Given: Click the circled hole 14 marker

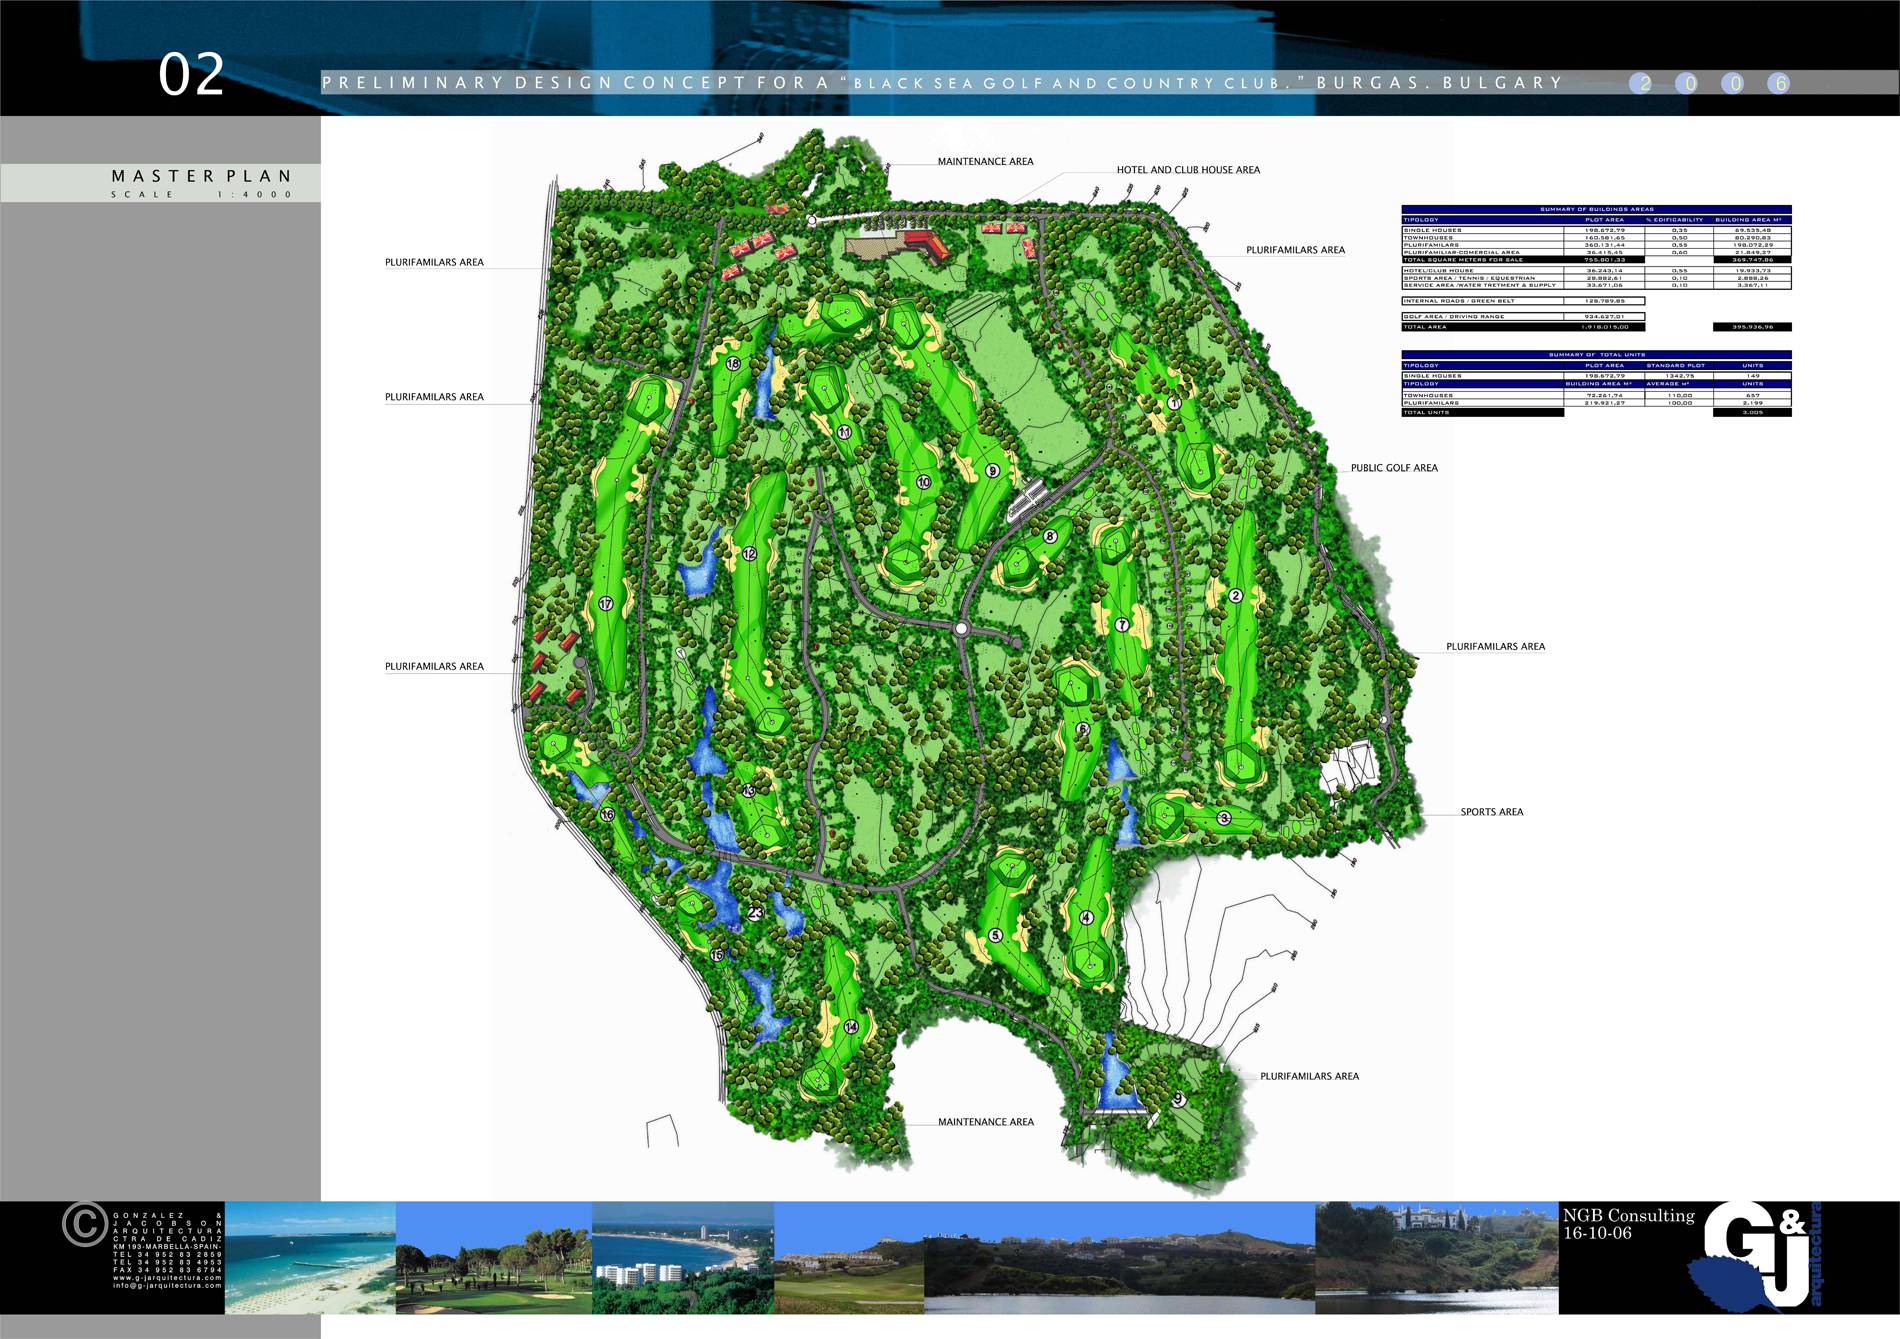Looking at the screenshot, I should coord(851,1027).
